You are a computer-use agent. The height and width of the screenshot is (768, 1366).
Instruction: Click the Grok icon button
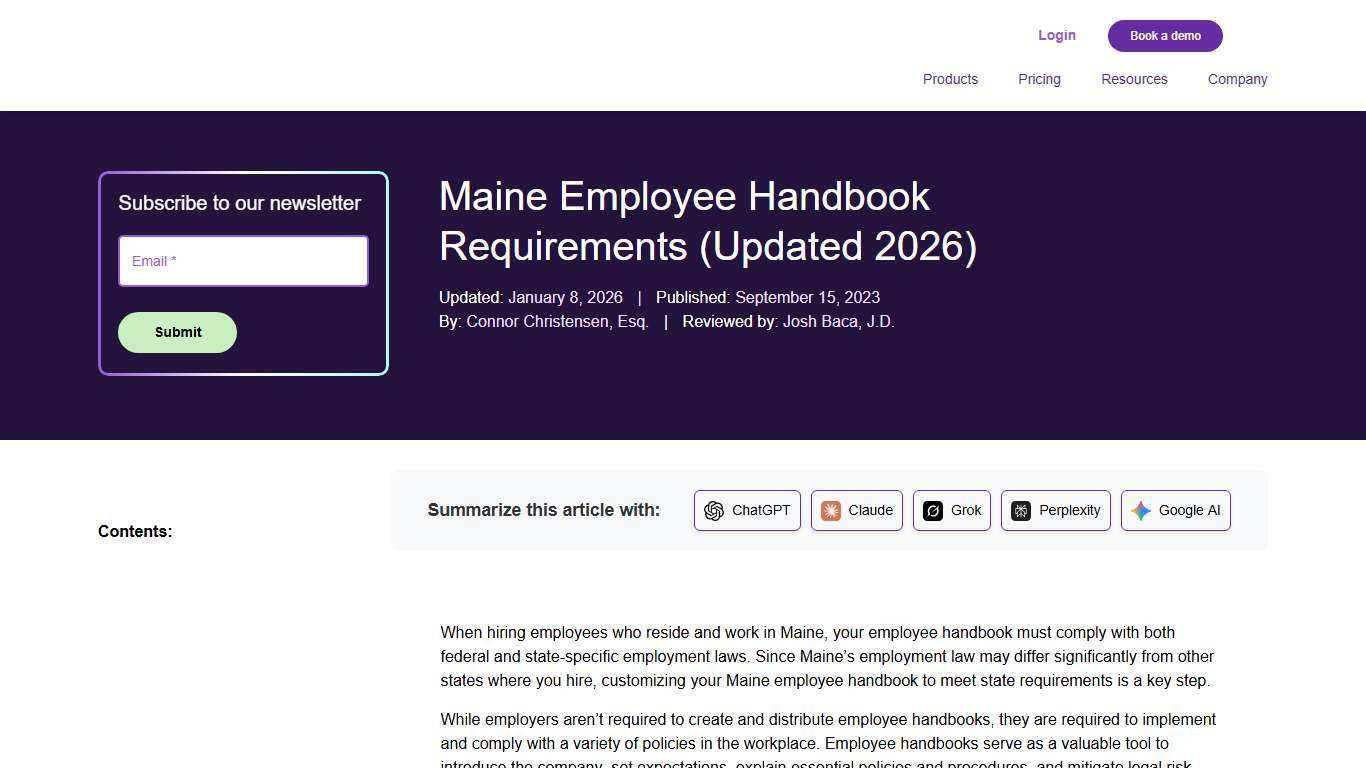(x=932, y=510)
